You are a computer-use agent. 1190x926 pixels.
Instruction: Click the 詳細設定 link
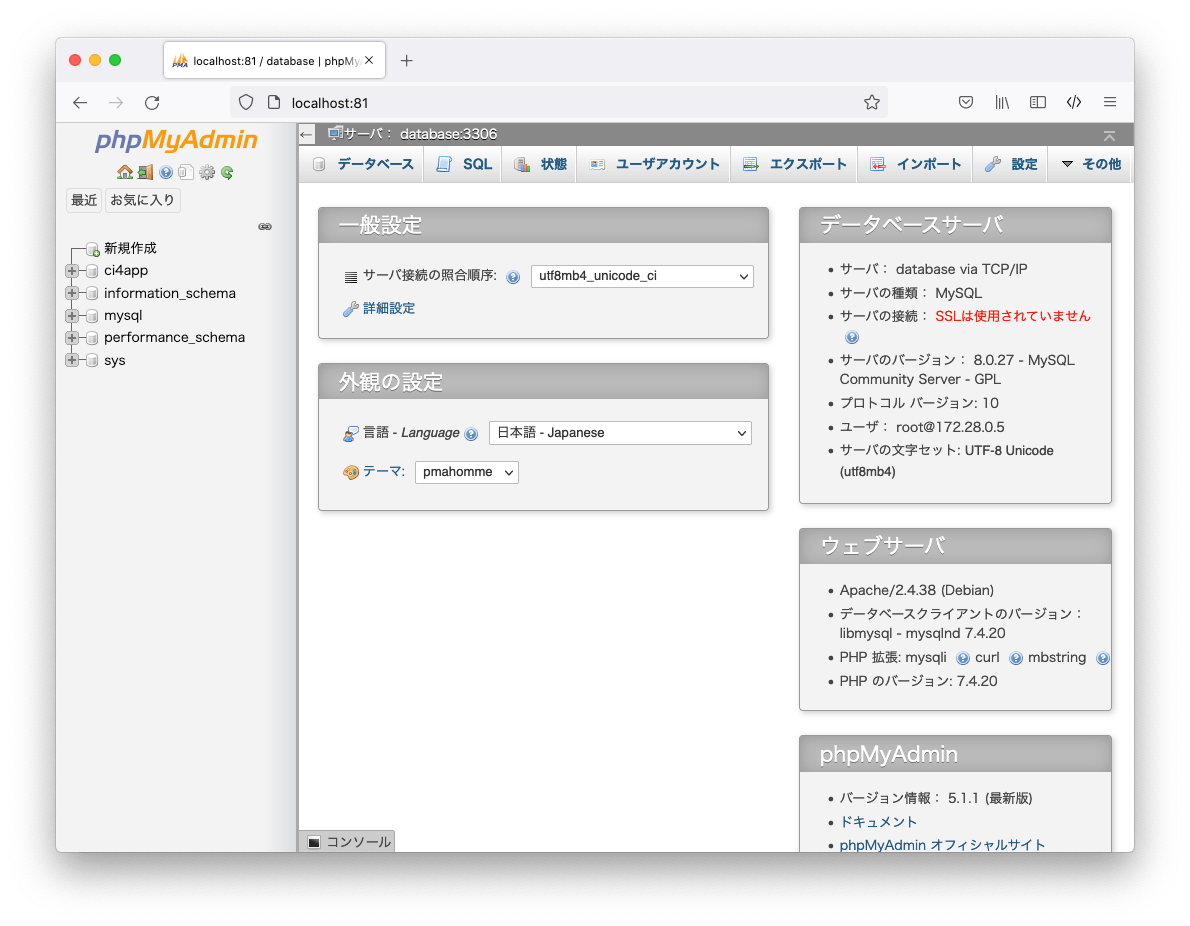389,308
